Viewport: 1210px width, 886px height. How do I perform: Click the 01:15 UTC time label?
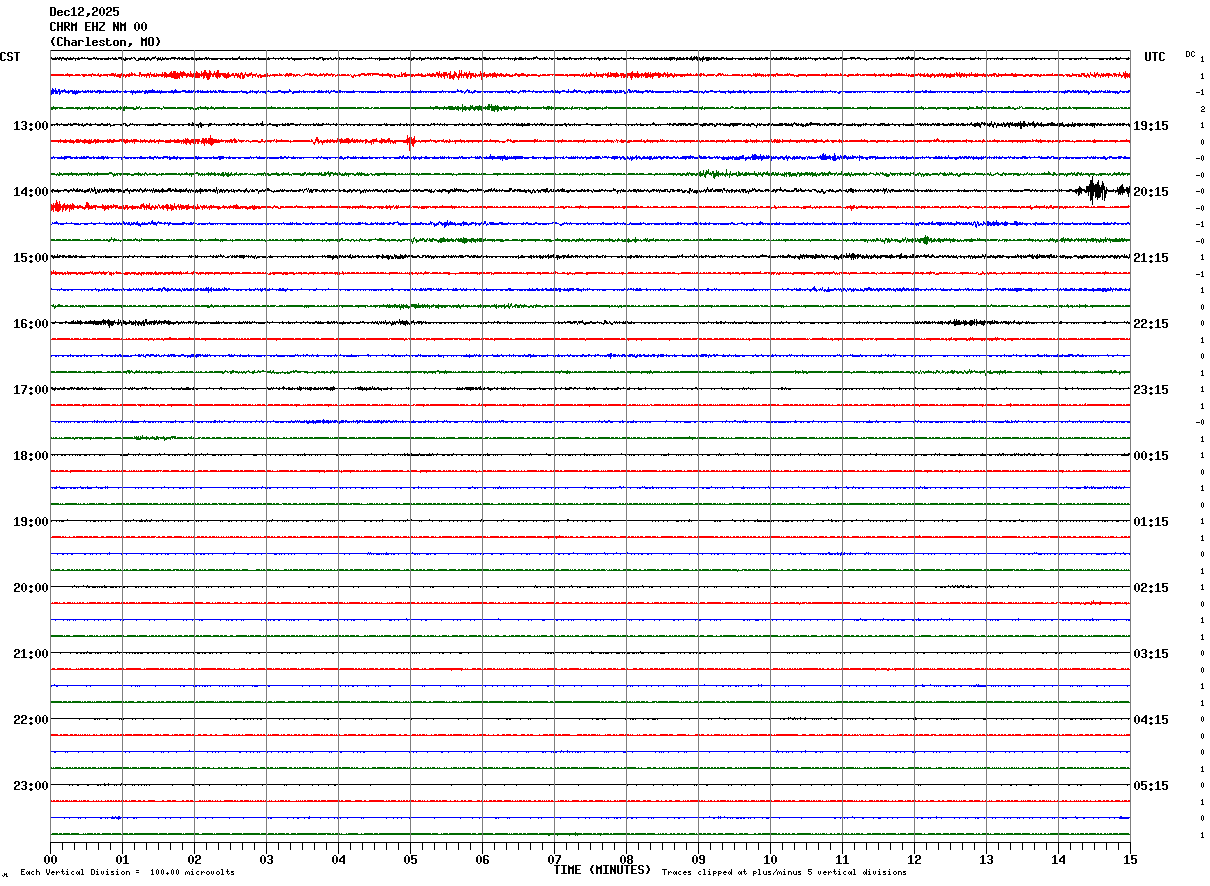[1150, 521]
